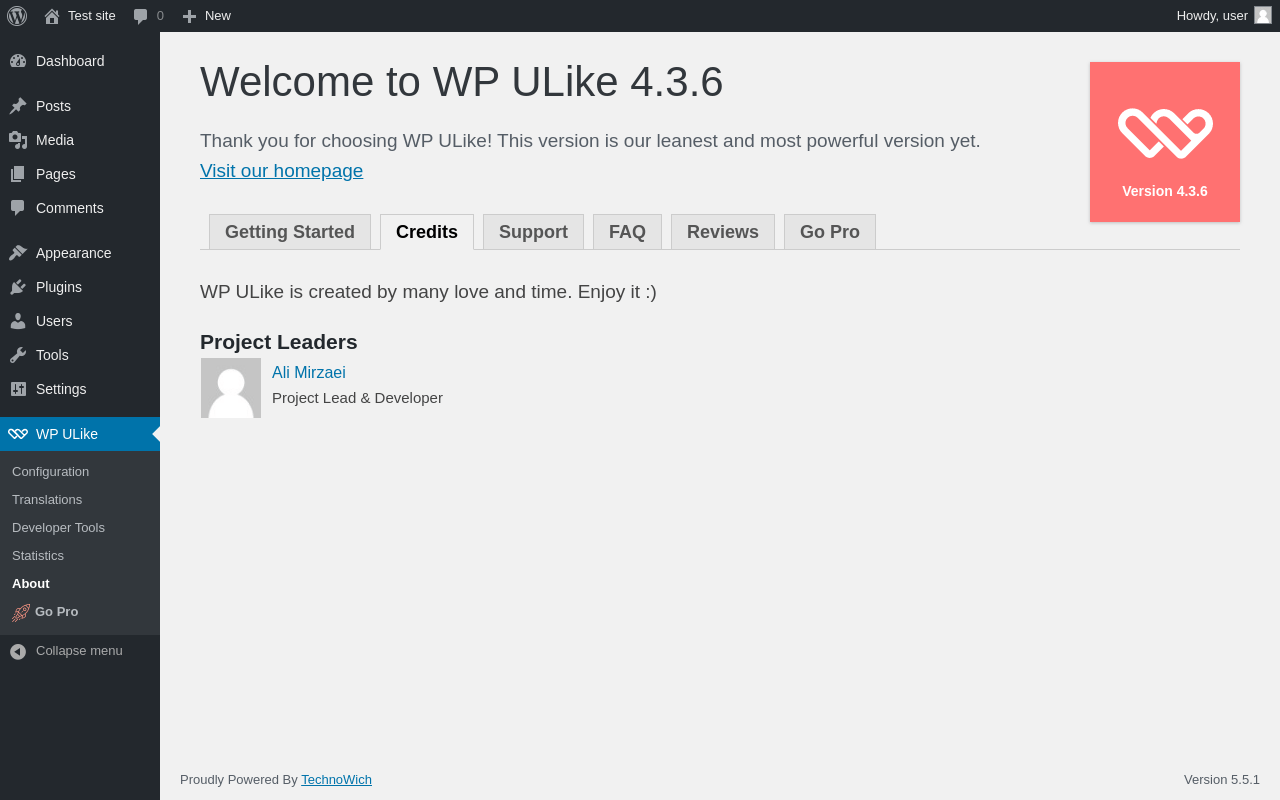The image size is (1280, 800).
Task: Open the Media icon in sidebar
Action: pyautogui.click(x=18, y=140)
